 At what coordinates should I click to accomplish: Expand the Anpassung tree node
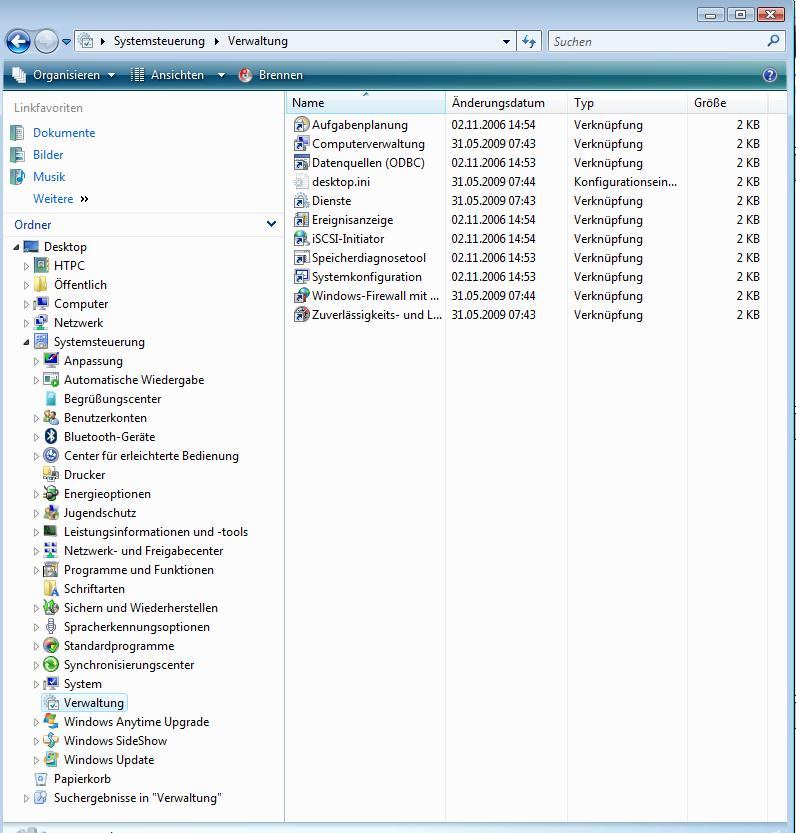click(x=36, y=361)
